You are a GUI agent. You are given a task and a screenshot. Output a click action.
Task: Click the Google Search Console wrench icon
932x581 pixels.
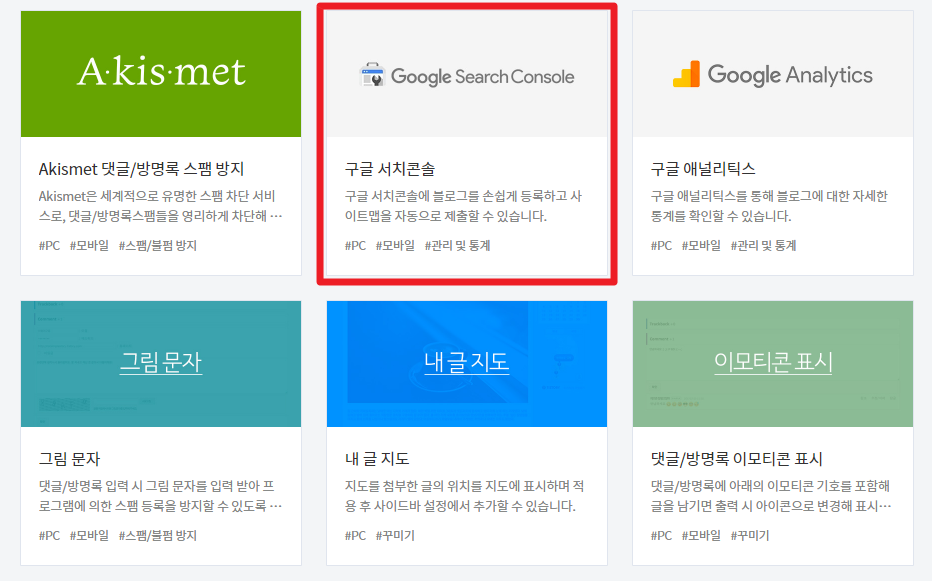373,75
